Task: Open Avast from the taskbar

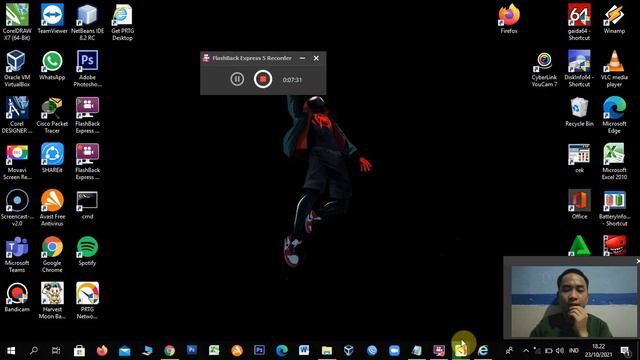Action: [x=237, y=351]
